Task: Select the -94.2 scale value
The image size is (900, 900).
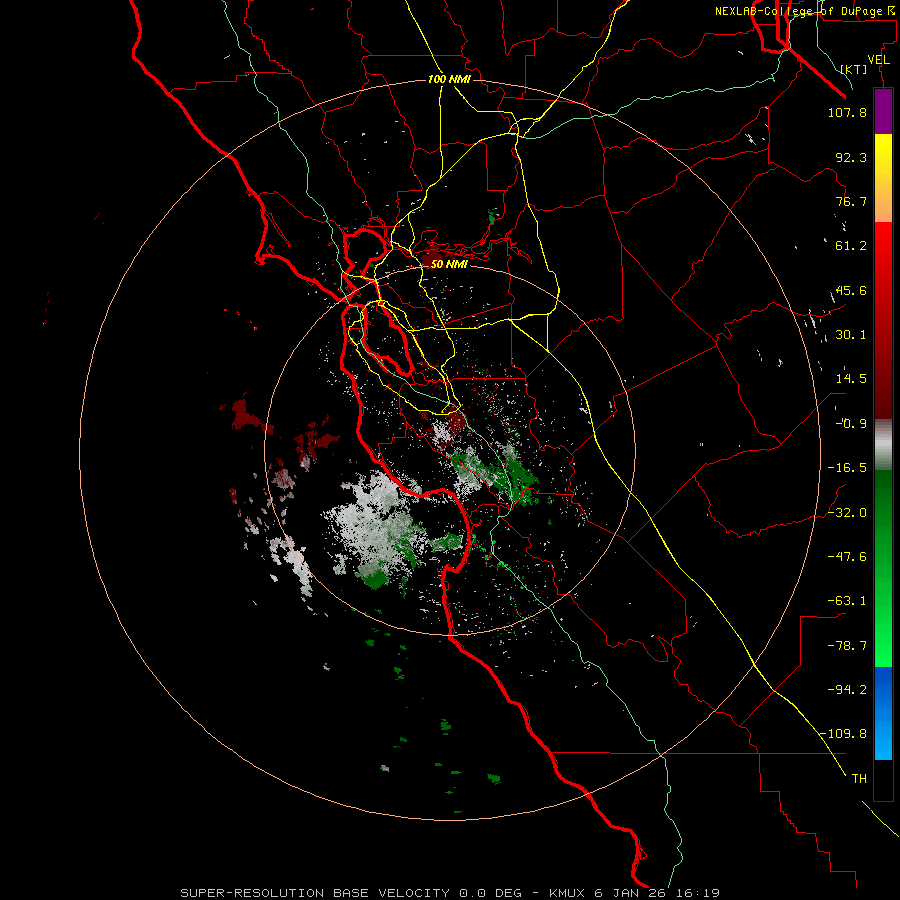Action: tap(847, 689)
